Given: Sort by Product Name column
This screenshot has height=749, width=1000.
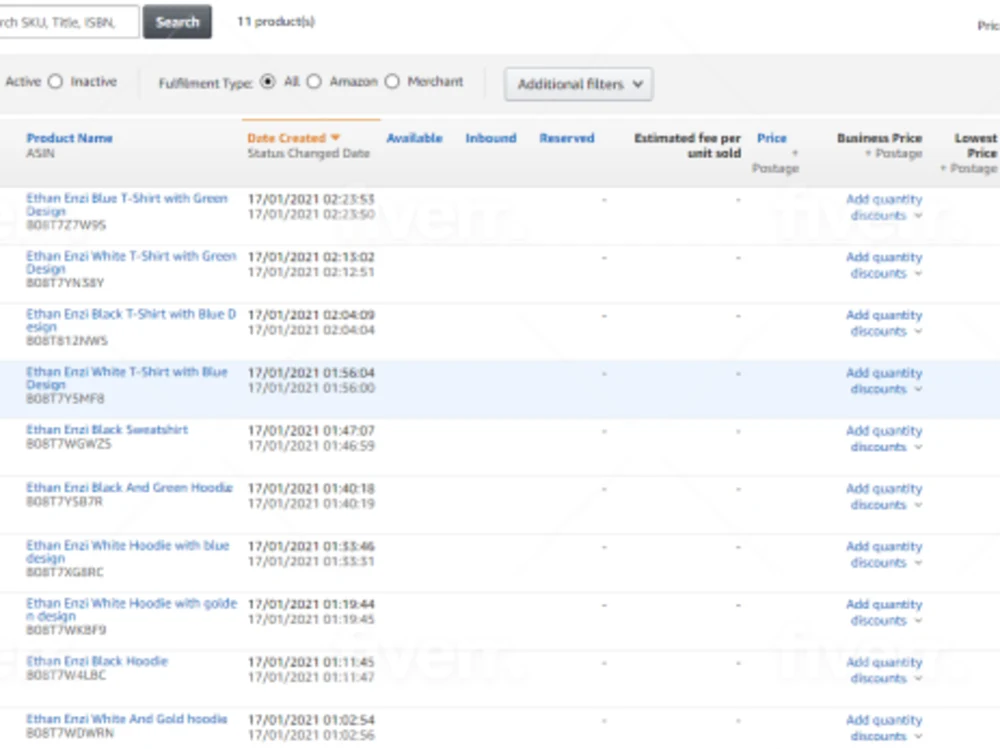Looking at the screenshot, I should [70, 138].
